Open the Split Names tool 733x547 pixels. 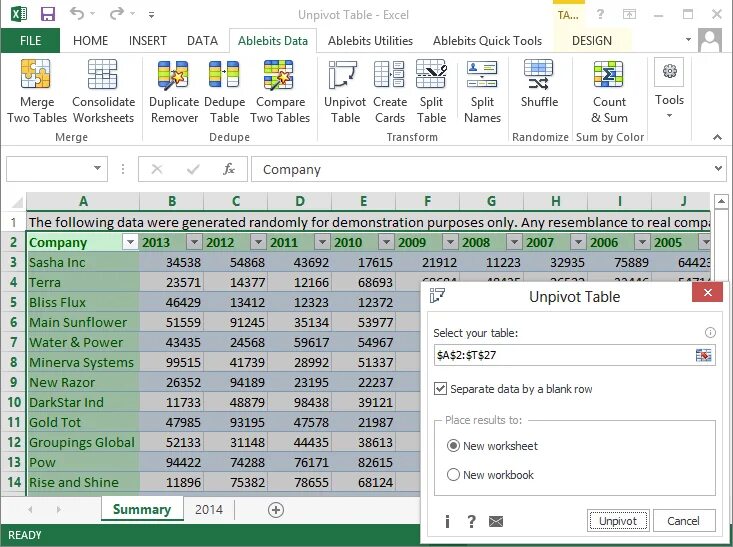pyautogui.click(x=482, y=92)
